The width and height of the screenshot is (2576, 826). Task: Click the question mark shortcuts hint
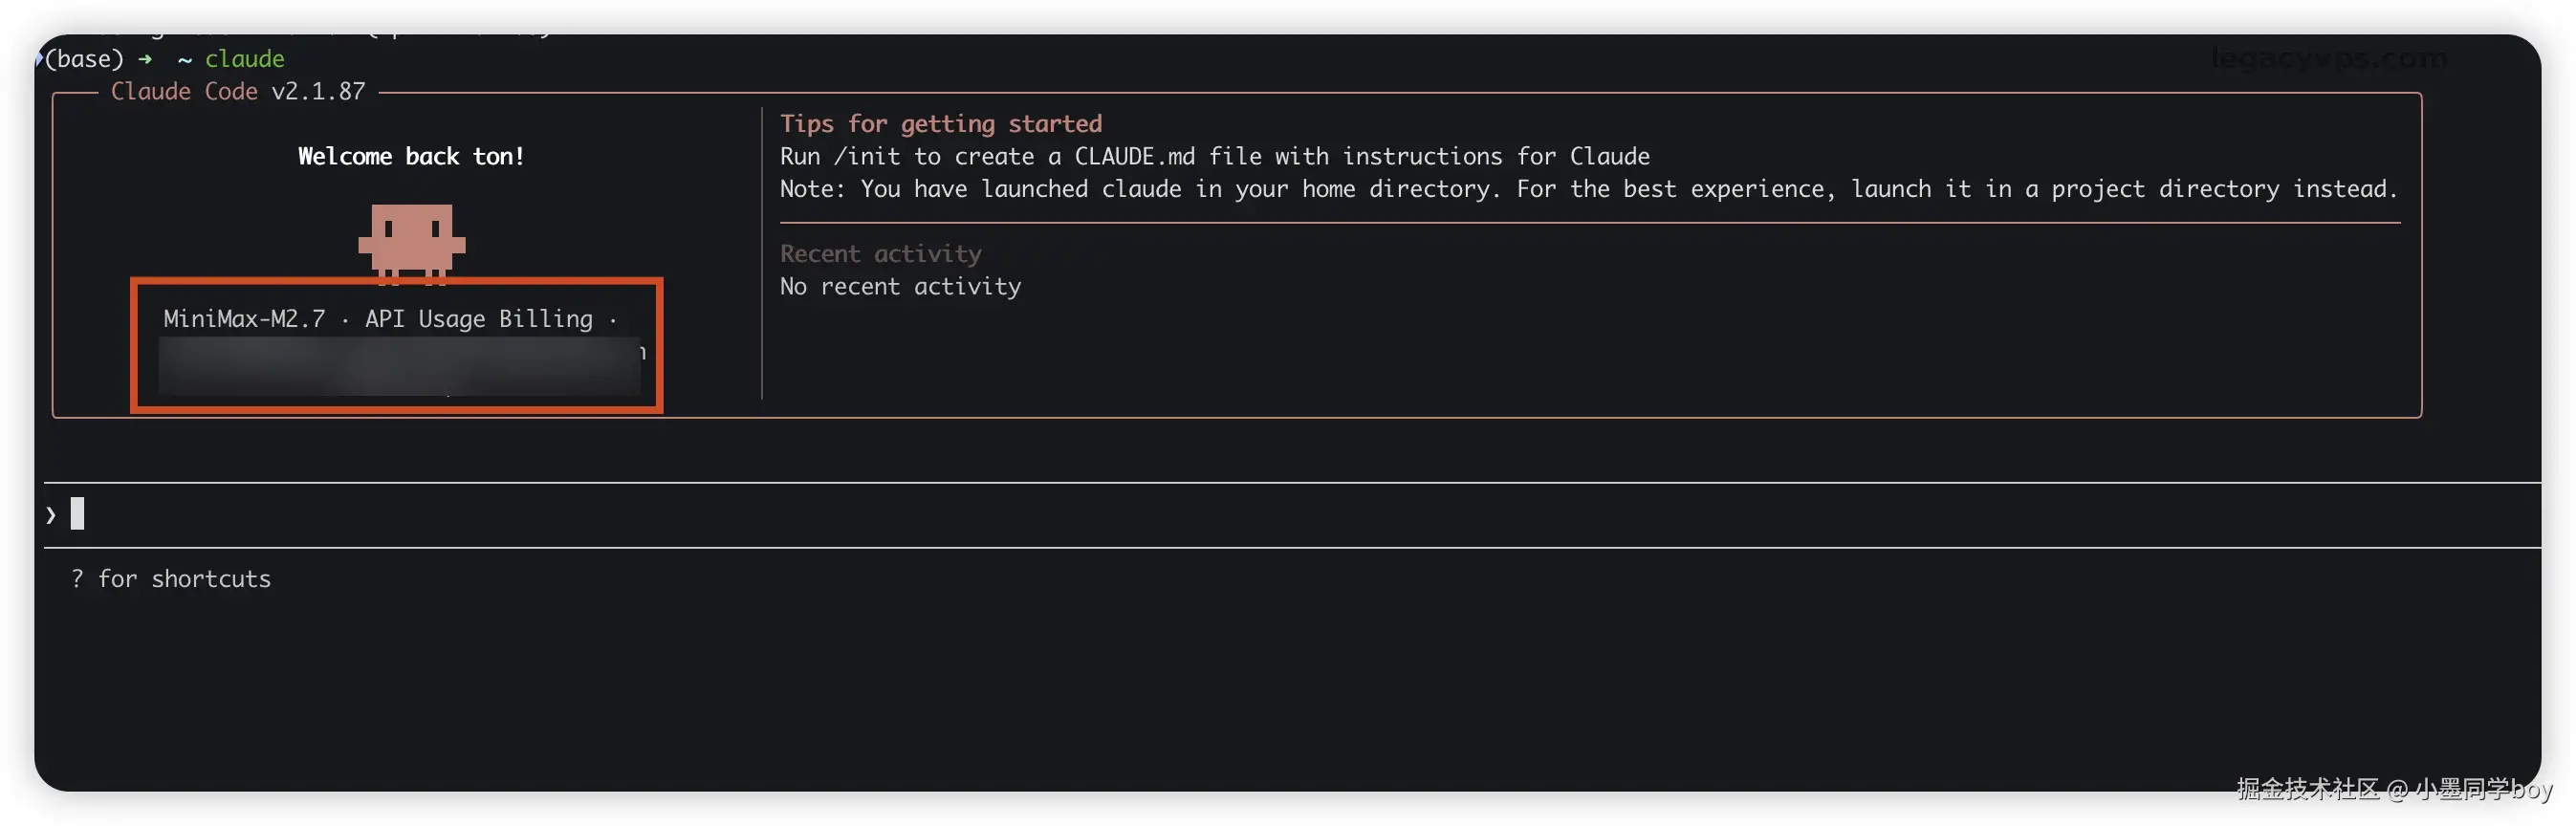click(x=77, y=579)
